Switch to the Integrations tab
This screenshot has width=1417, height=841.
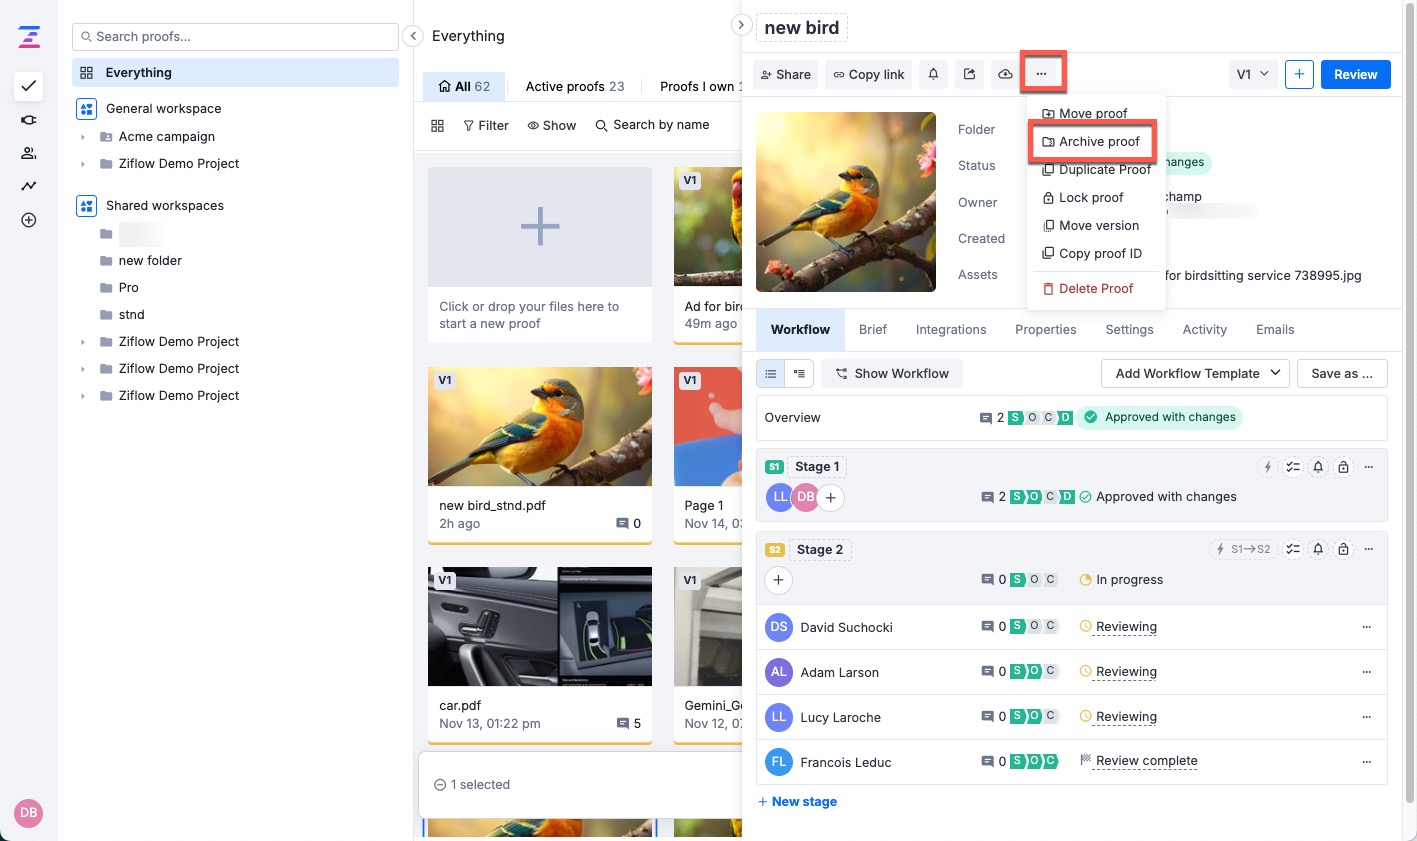pyautogui.click(x=950, y=329)
